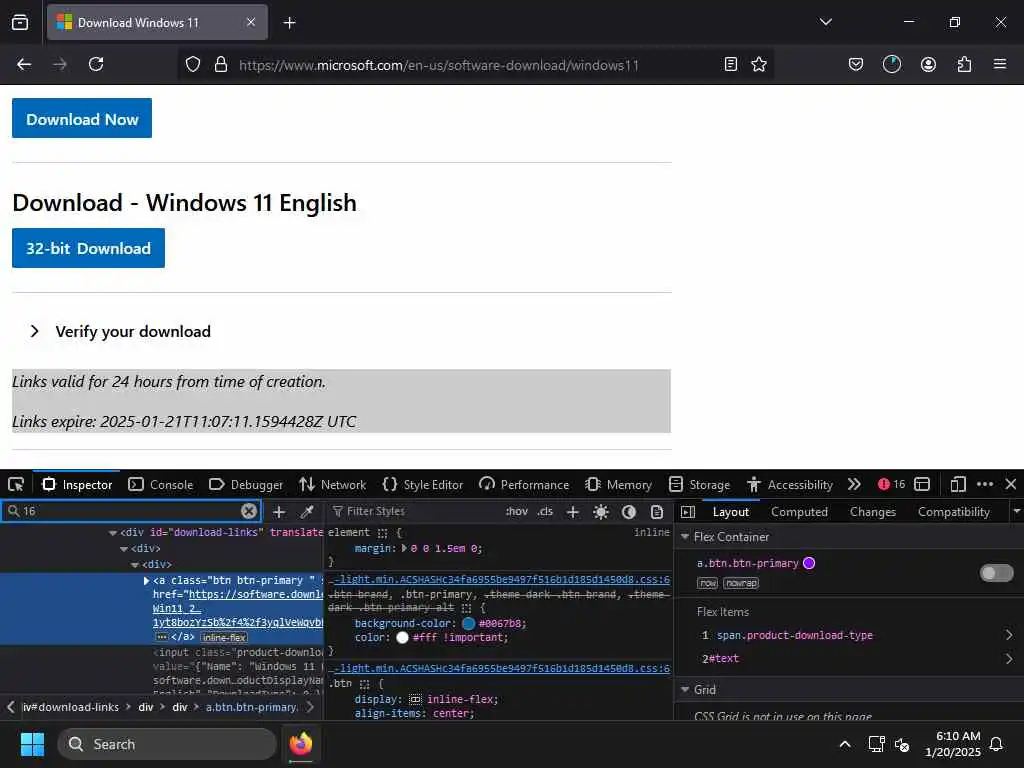Toggle reader view icon
The height and width of the screenshot is (768, 1024).
(731, 64)
